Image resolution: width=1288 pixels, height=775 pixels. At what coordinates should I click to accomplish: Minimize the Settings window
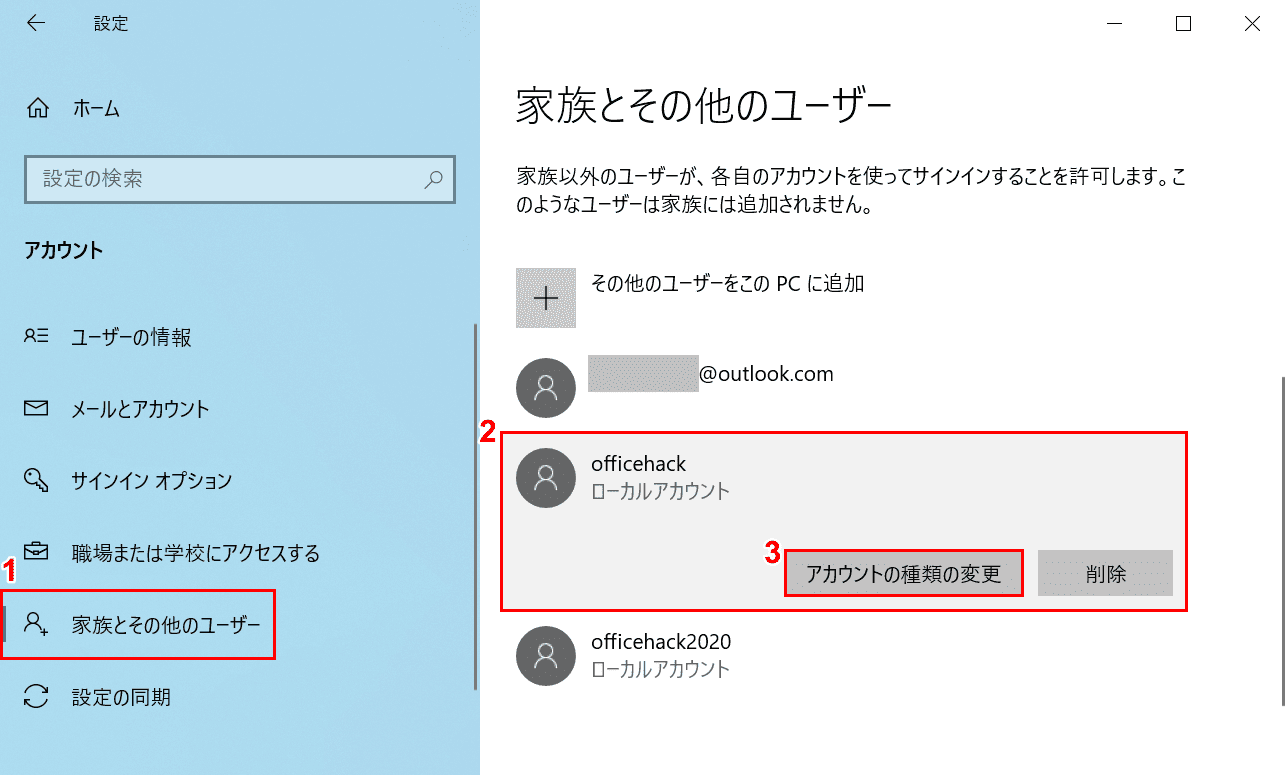(x=1114, y=24)
